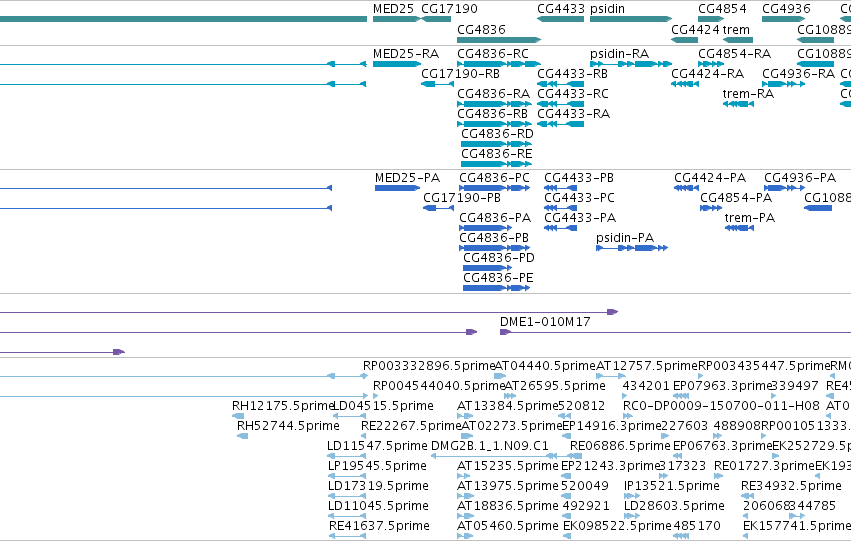Open the MED25-RA transcript
The height and width of the screenshot is (541, 851).
tap(405, 54)
